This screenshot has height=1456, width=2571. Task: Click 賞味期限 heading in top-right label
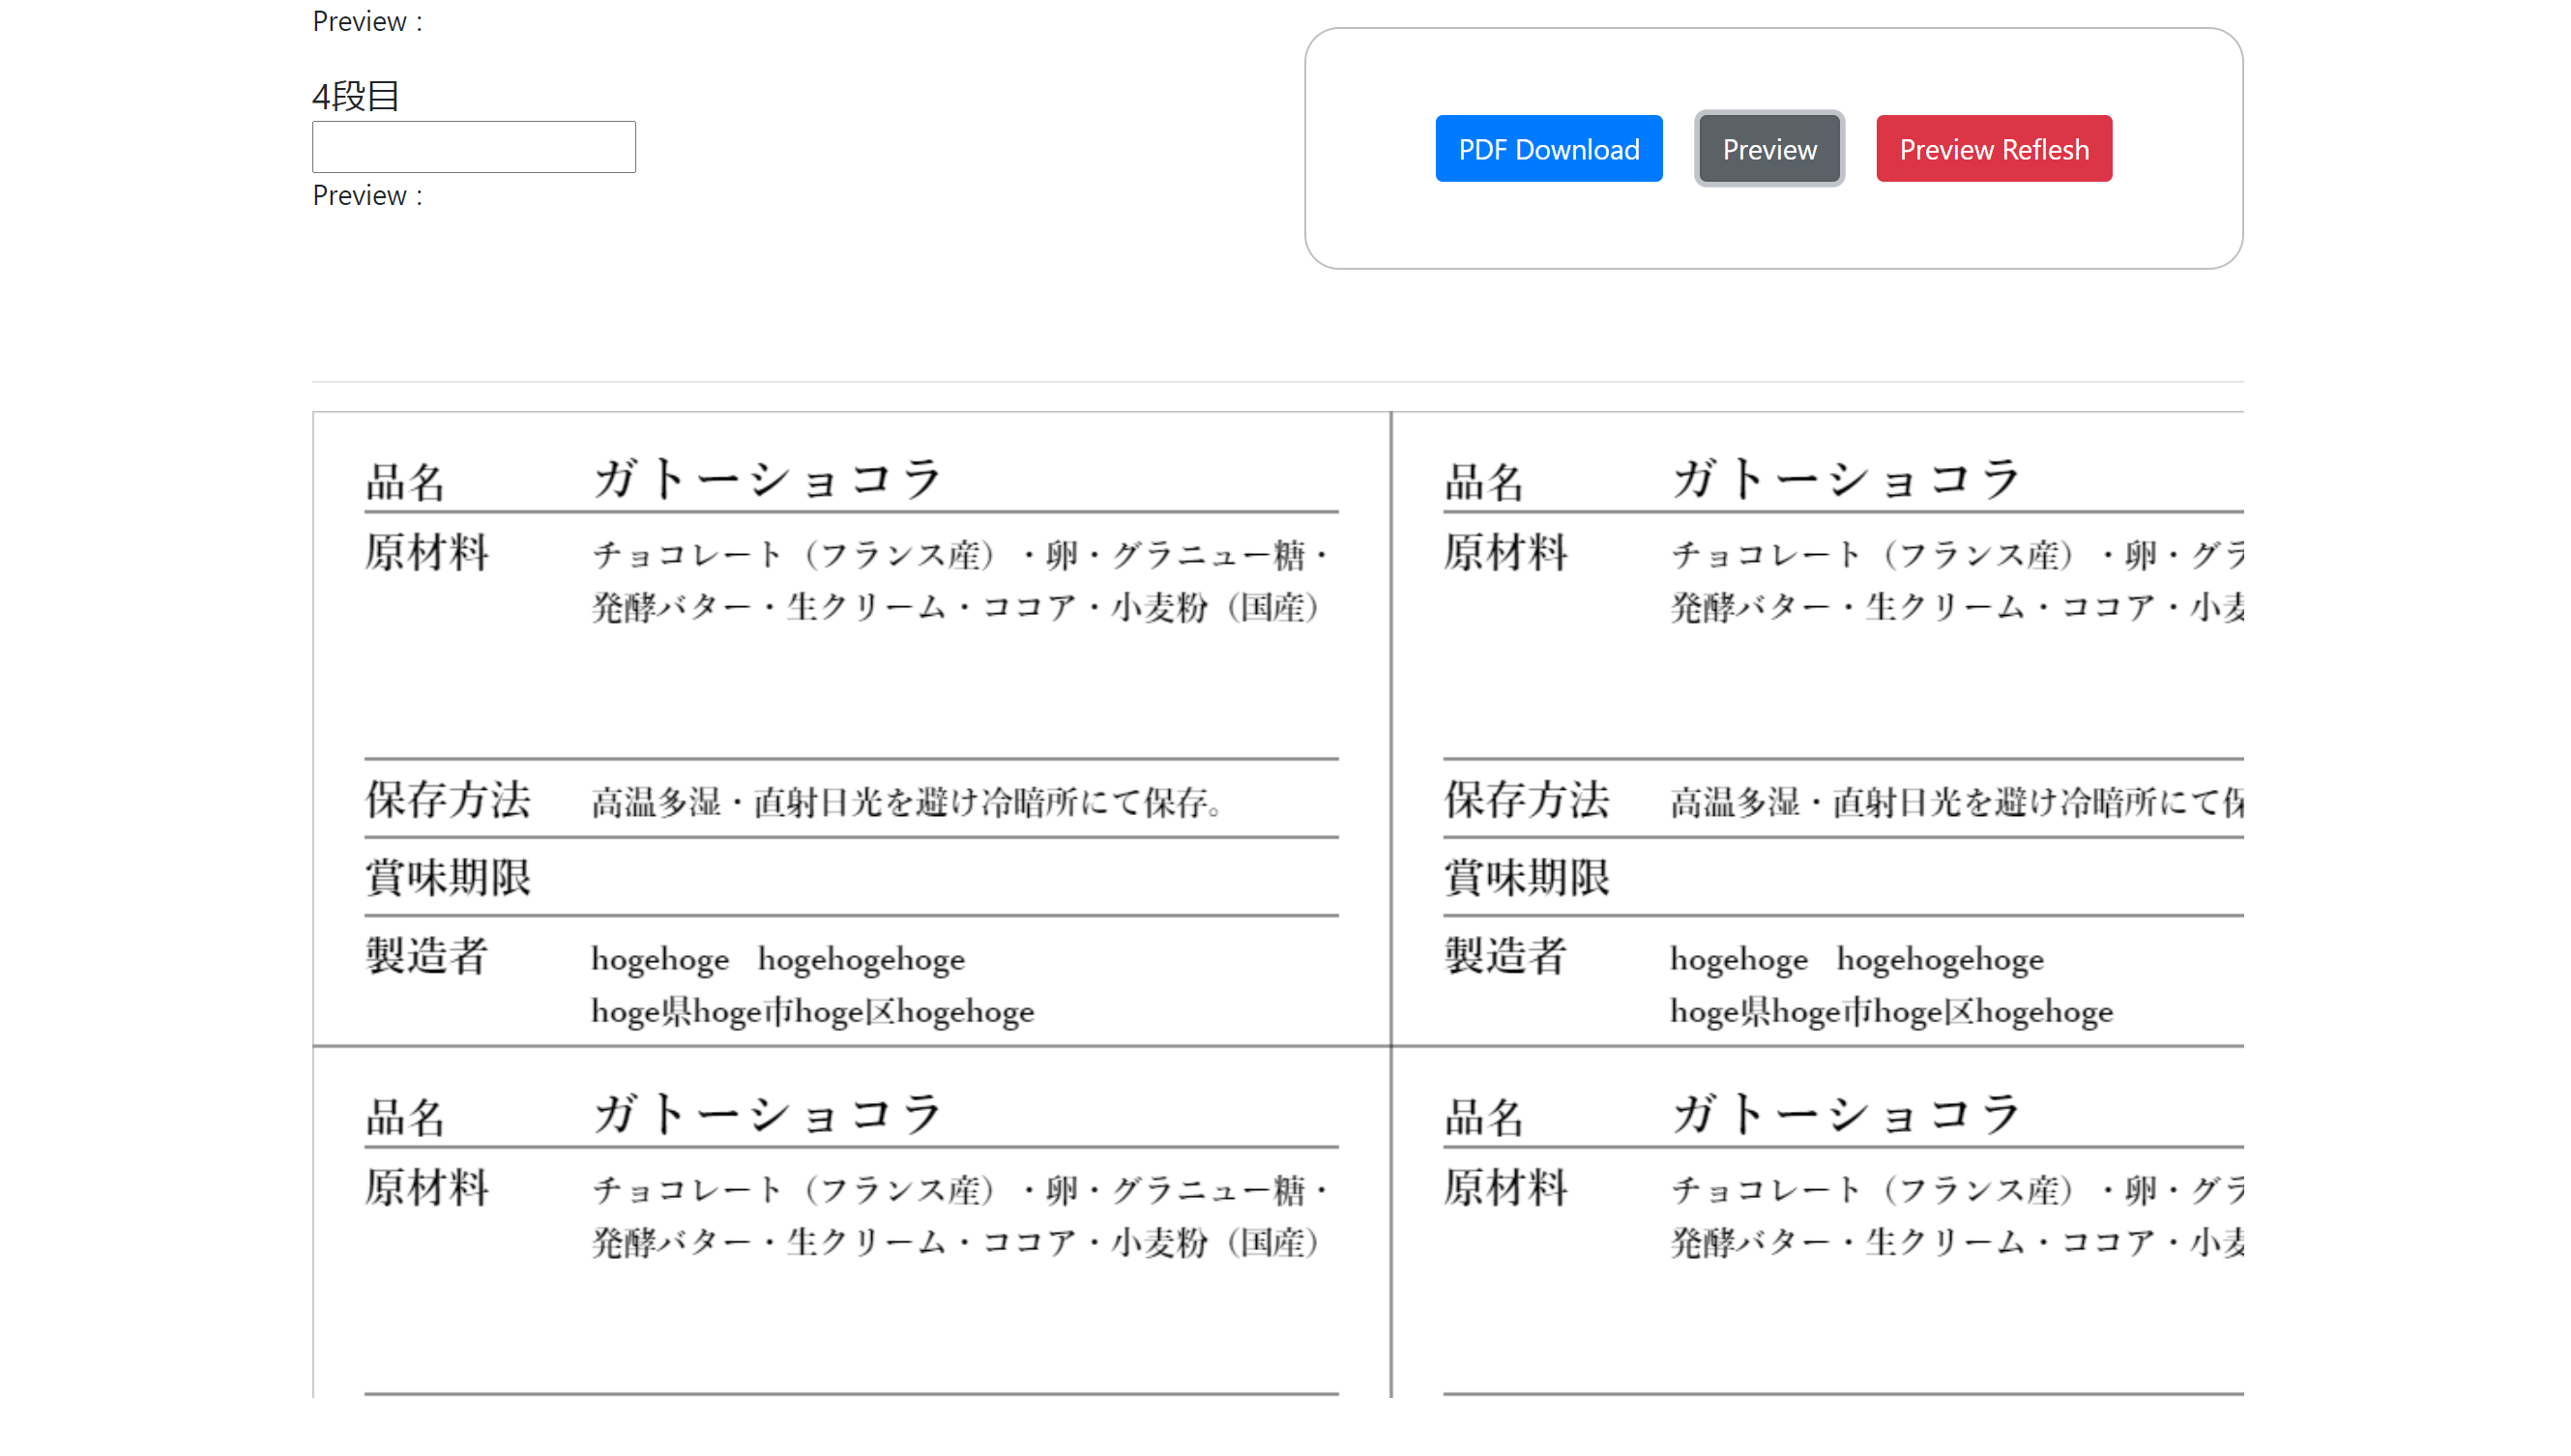click(1525, 878)
